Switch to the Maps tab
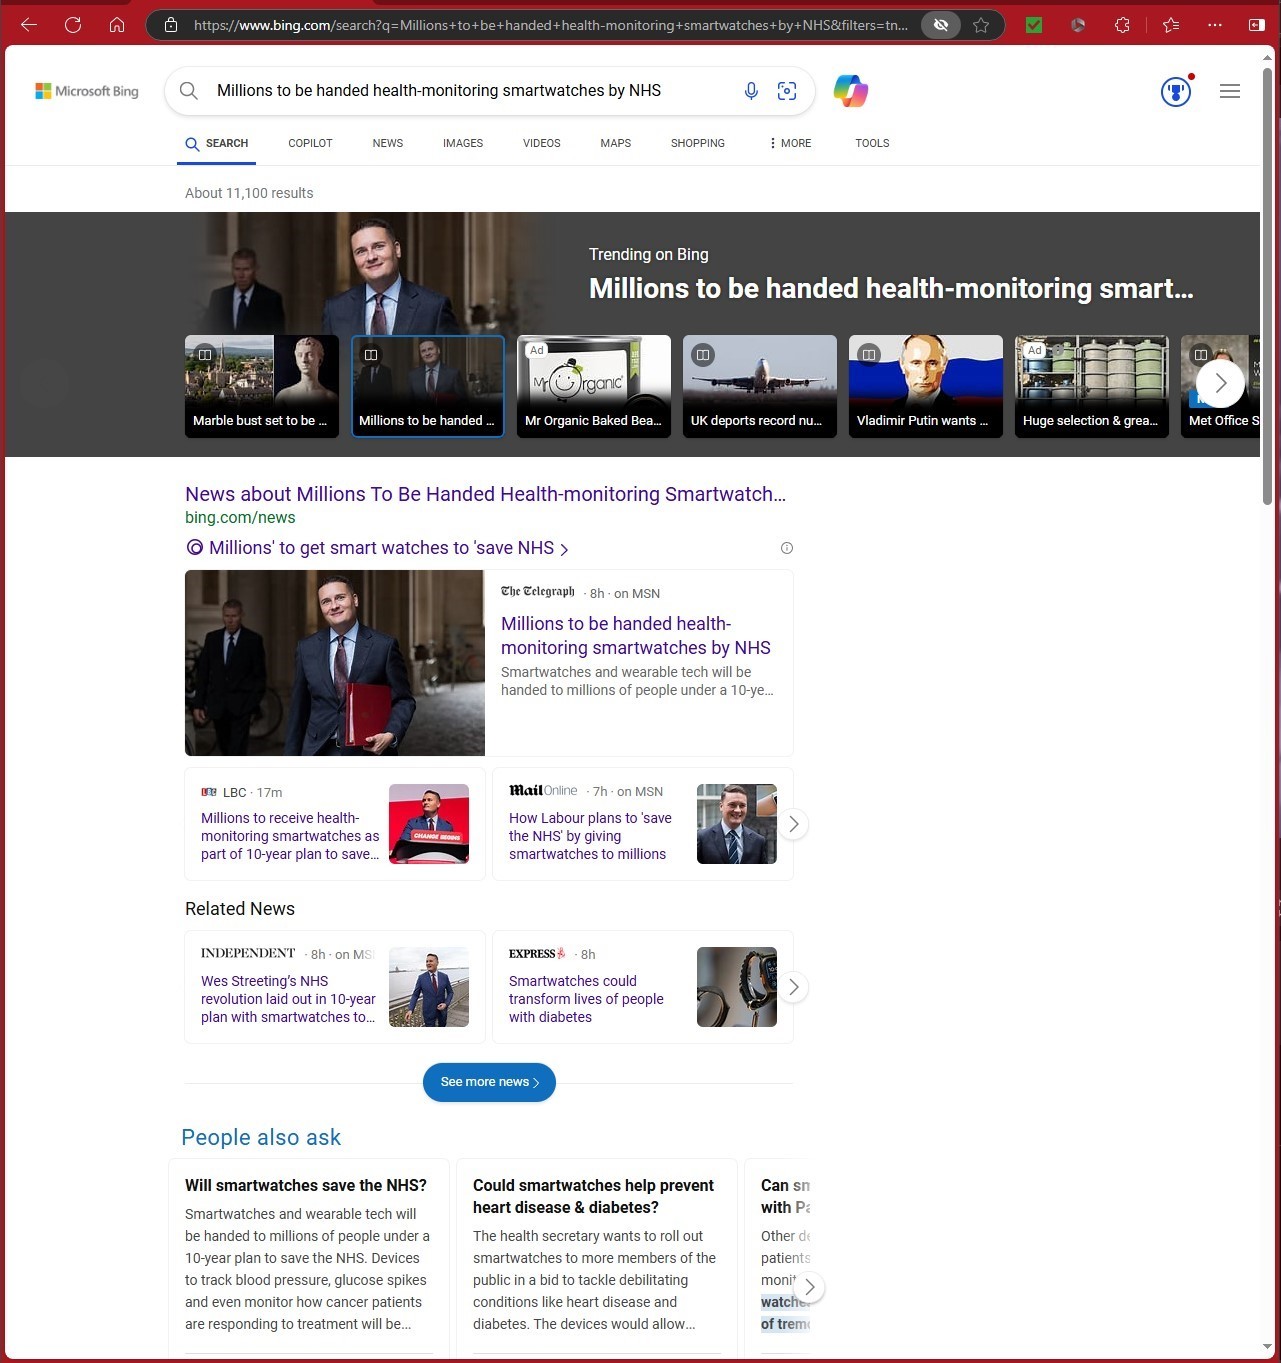The image size is (1281, 1363). [616, 143]
